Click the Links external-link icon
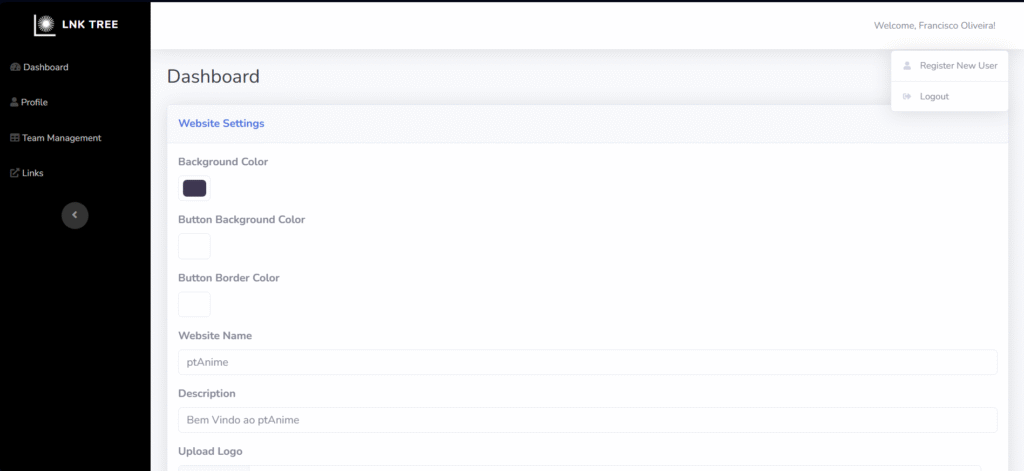This screenshot has height=471, width=1024. click(15, 173)
